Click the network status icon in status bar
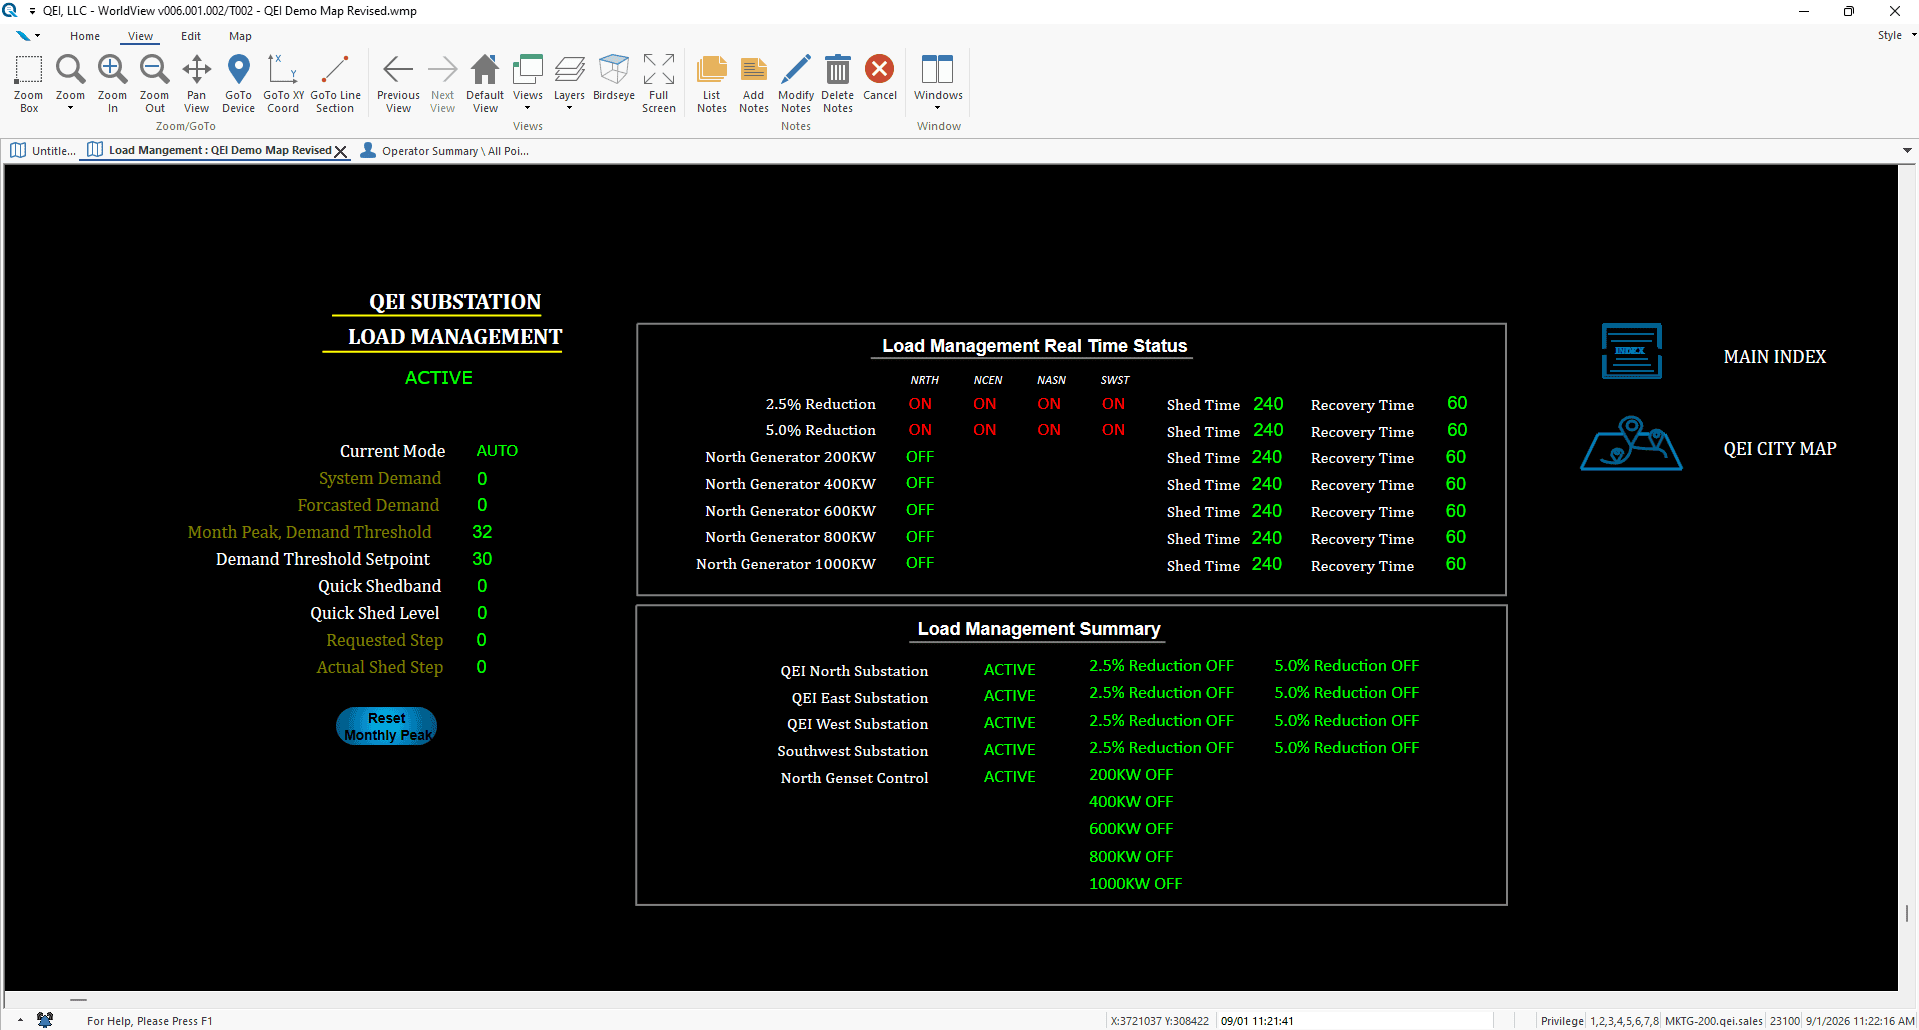 click(45, 1020)
